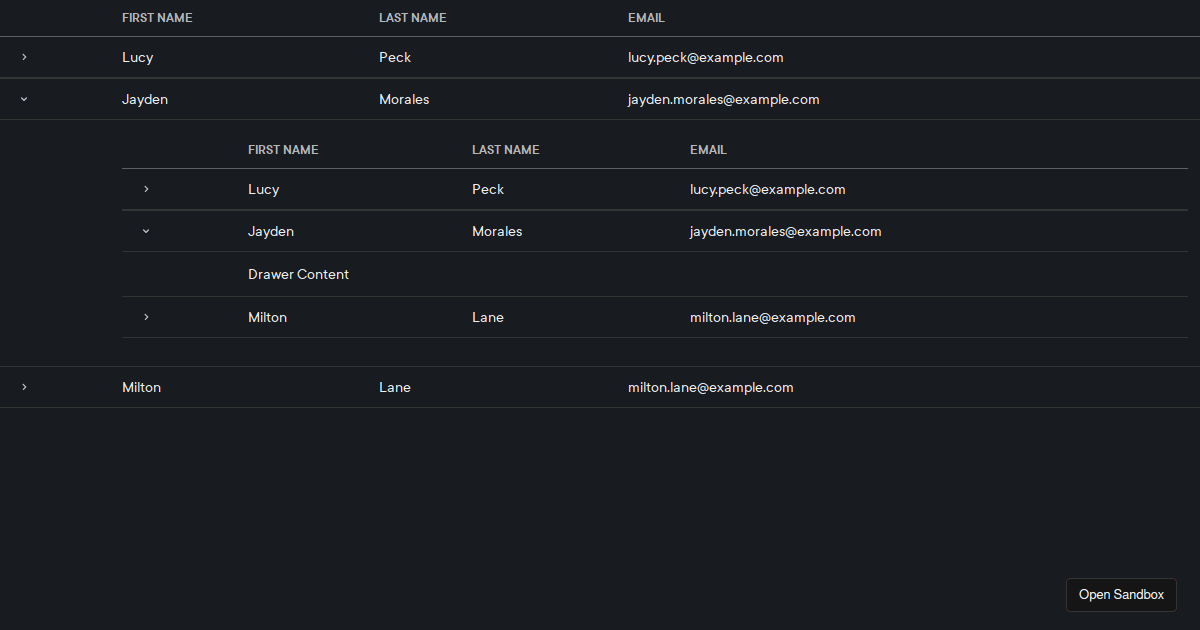The image size is (1200, 630).
Task: Collapse the nested Jayden Morales row
Action: (x=146, y=231)
